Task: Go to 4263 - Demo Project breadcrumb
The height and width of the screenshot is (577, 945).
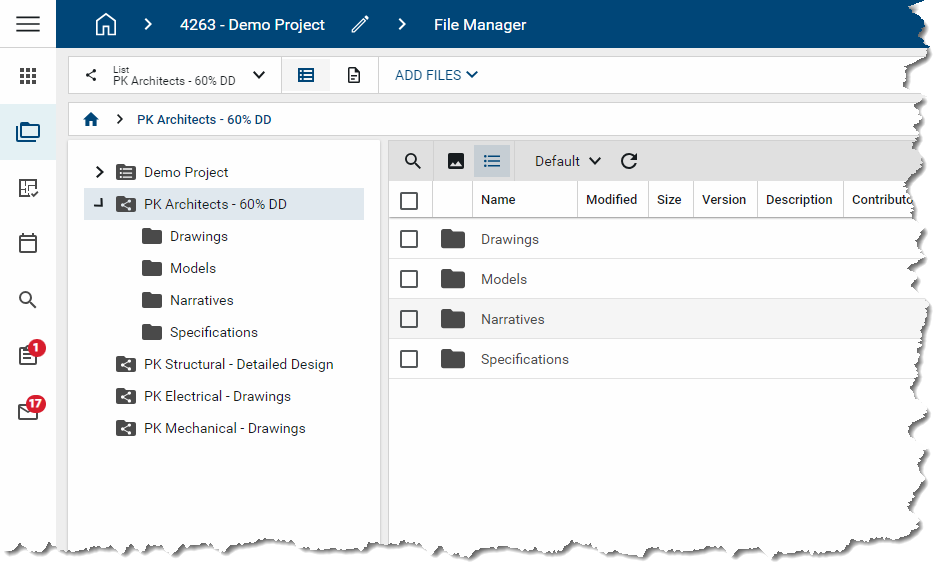Action: 252,24
